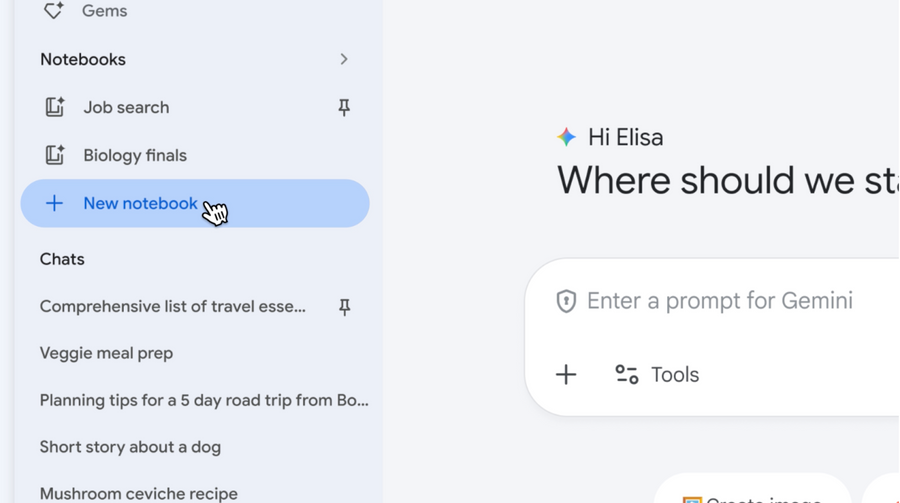Toggle pin on Job search notebook
900x503 pixels.
click(344, 107)
